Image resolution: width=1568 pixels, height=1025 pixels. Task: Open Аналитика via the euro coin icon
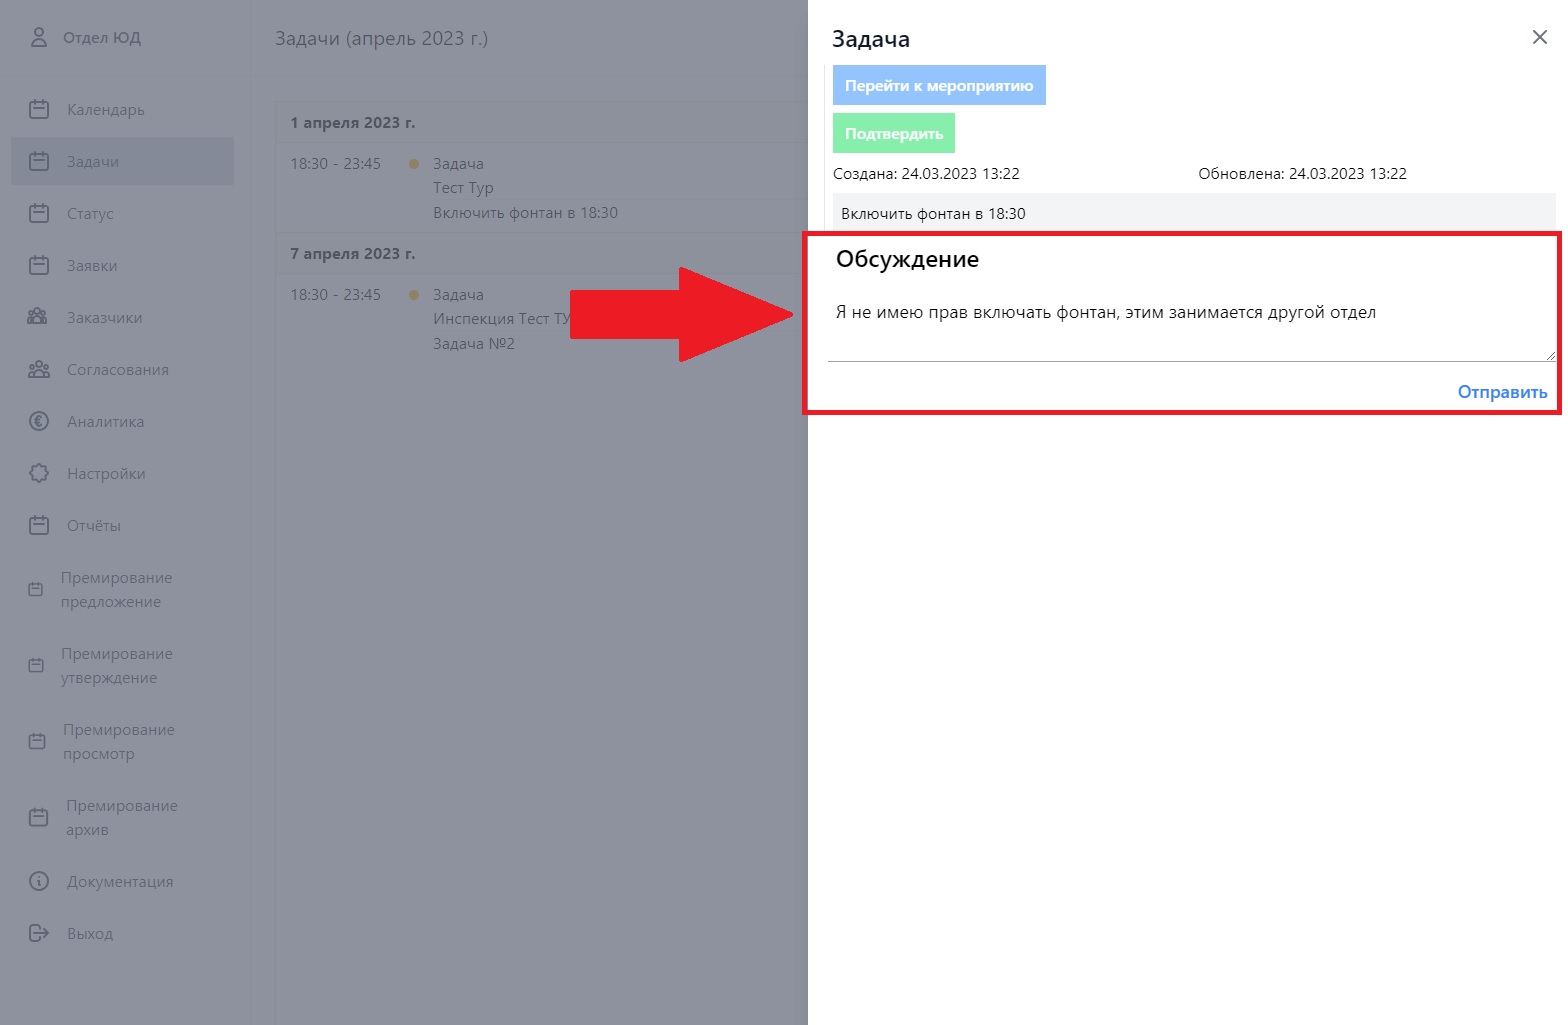[39, 421]
